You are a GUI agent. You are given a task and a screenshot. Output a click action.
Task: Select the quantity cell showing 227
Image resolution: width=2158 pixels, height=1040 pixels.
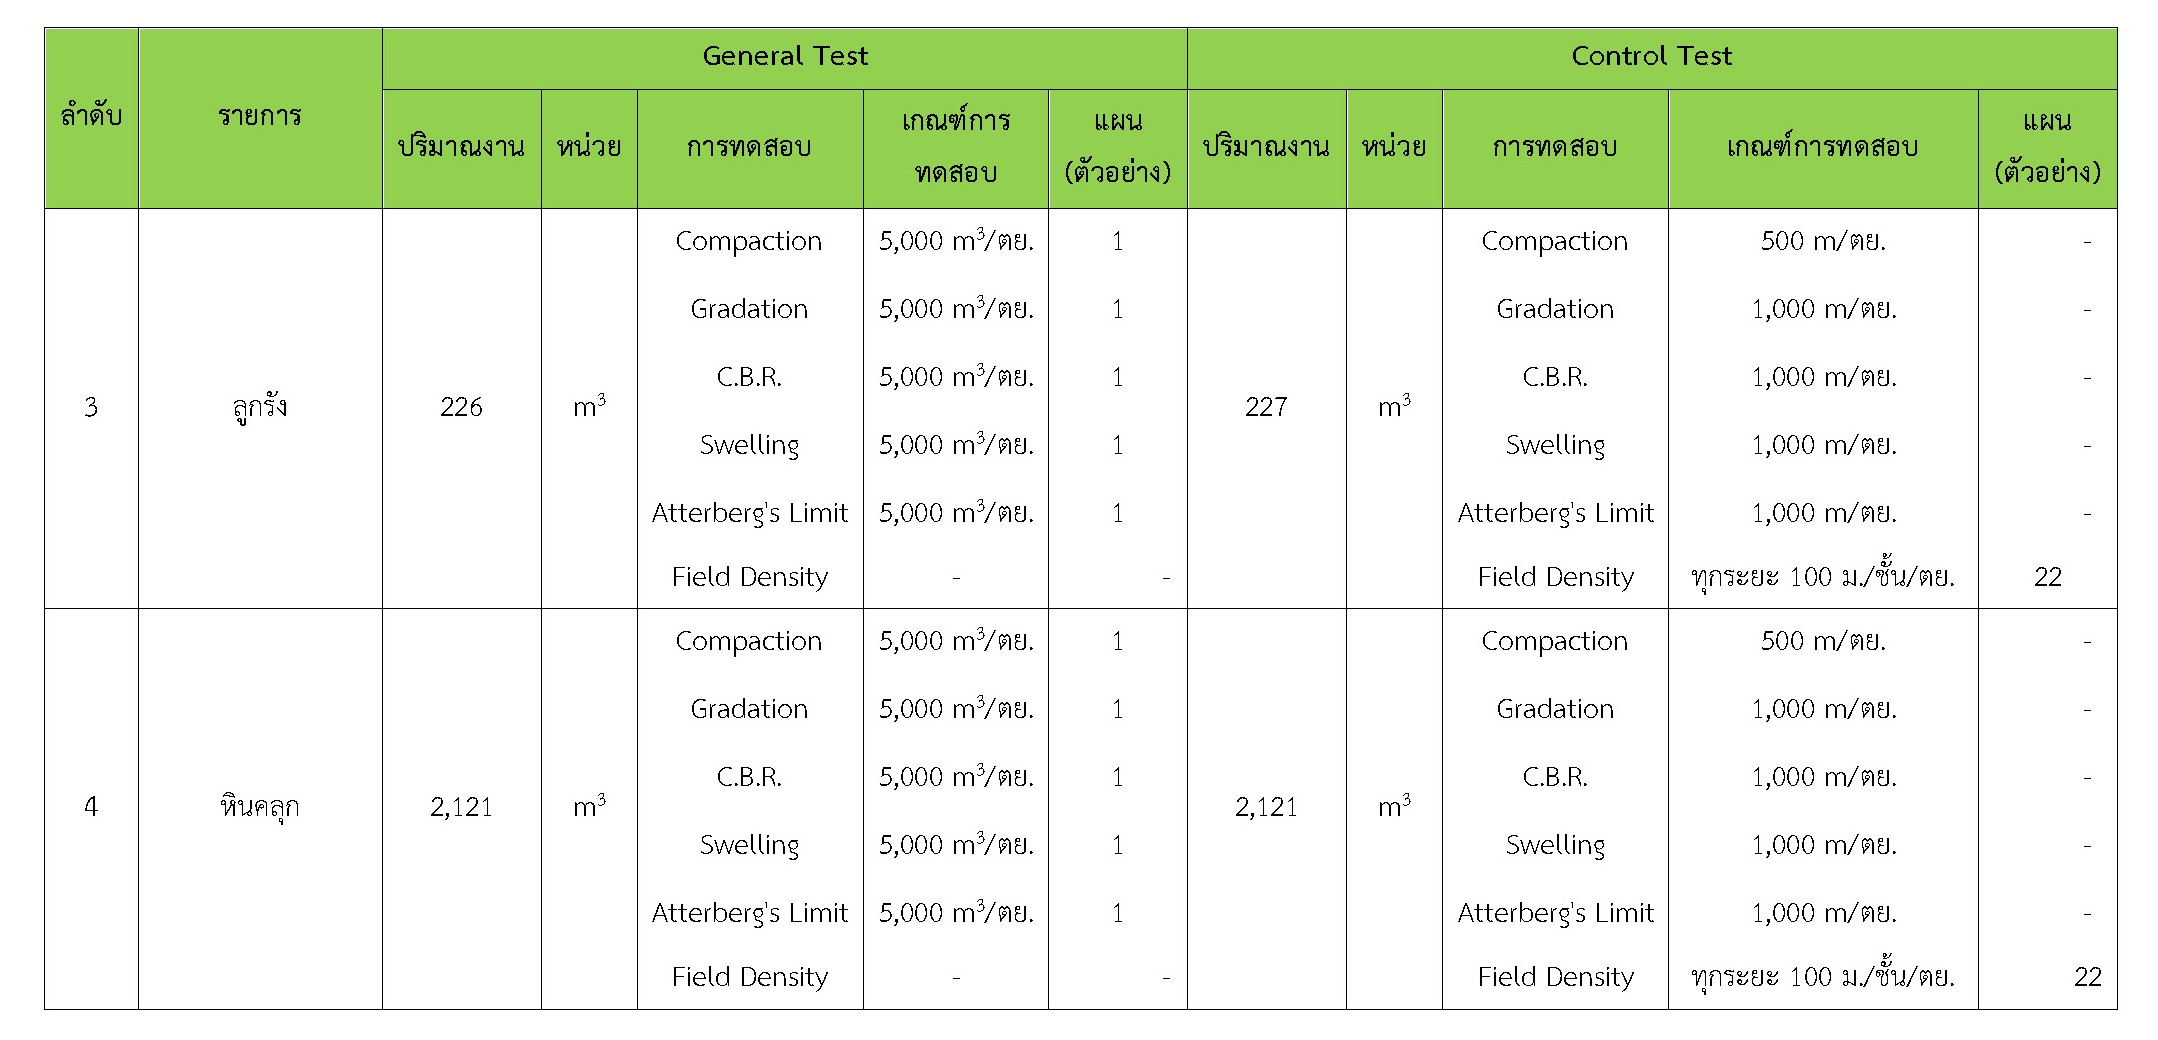pyautogui.click(x=1266, y=407)
